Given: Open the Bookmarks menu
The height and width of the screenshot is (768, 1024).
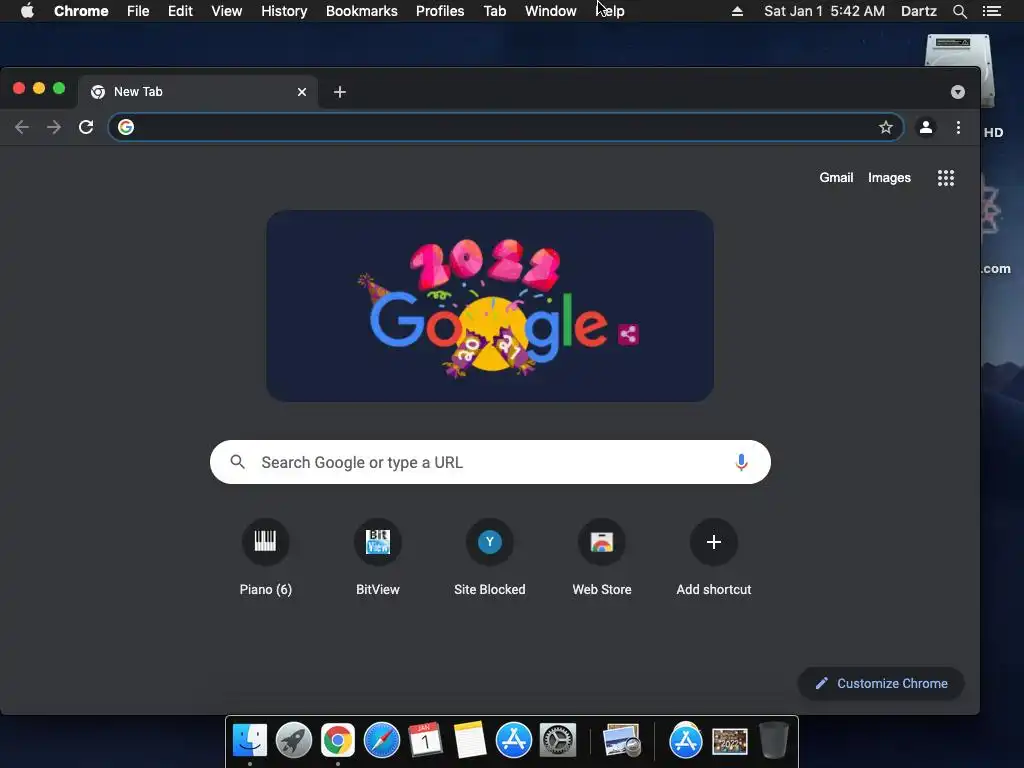Looking at the screenshot, I should (x=362, y=11).
